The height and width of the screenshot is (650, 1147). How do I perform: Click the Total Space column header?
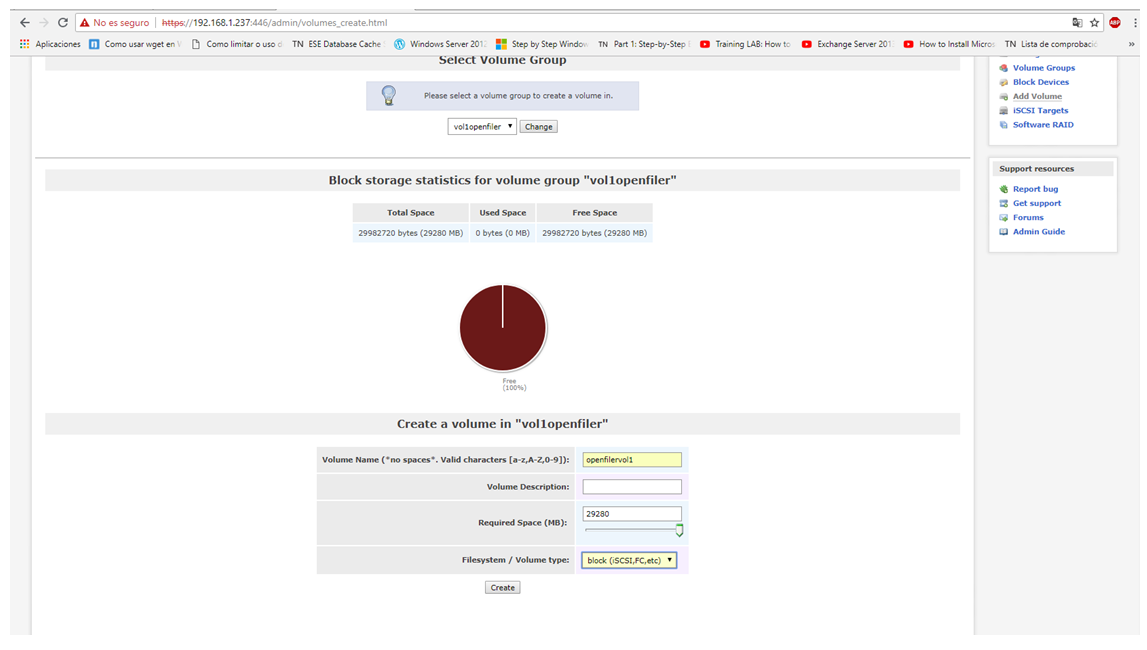pos(410,213)
